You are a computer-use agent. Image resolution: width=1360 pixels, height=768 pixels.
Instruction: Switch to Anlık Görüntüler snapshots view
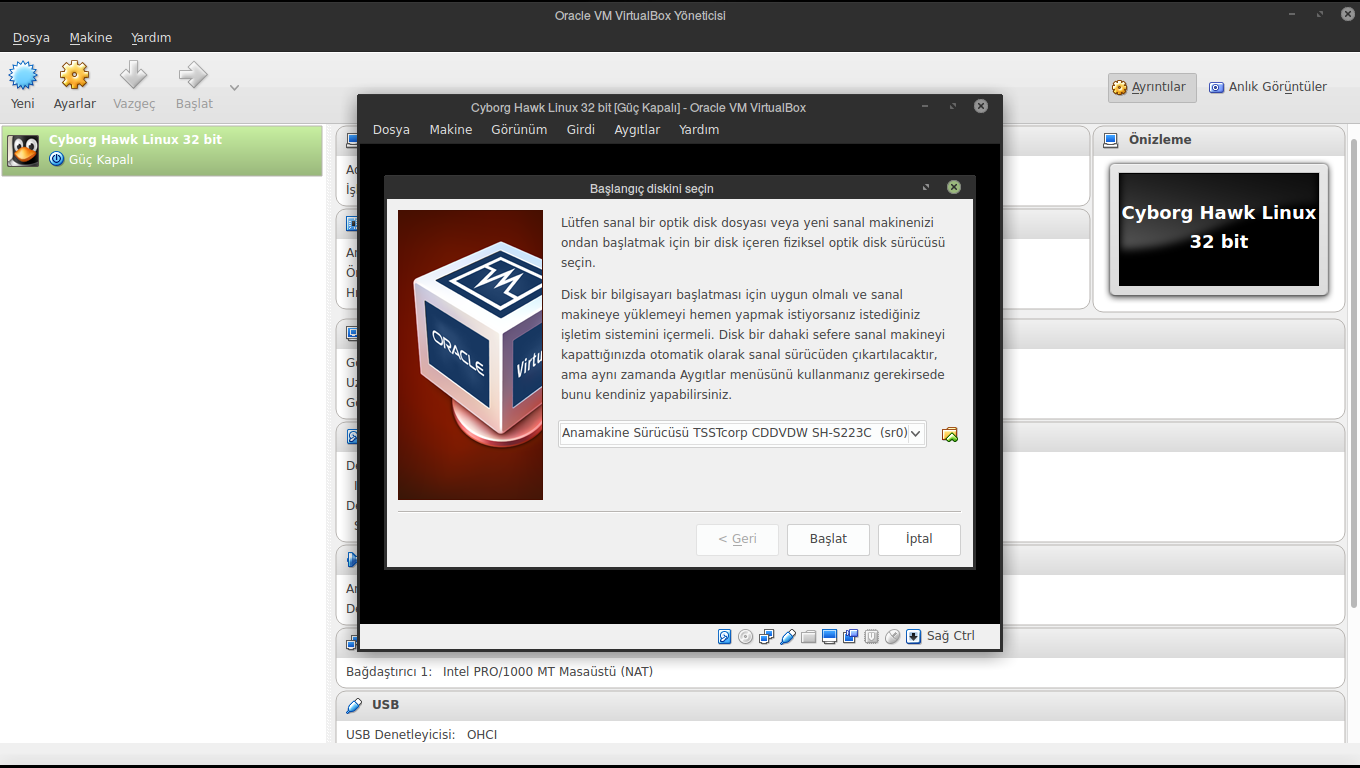1268,87
